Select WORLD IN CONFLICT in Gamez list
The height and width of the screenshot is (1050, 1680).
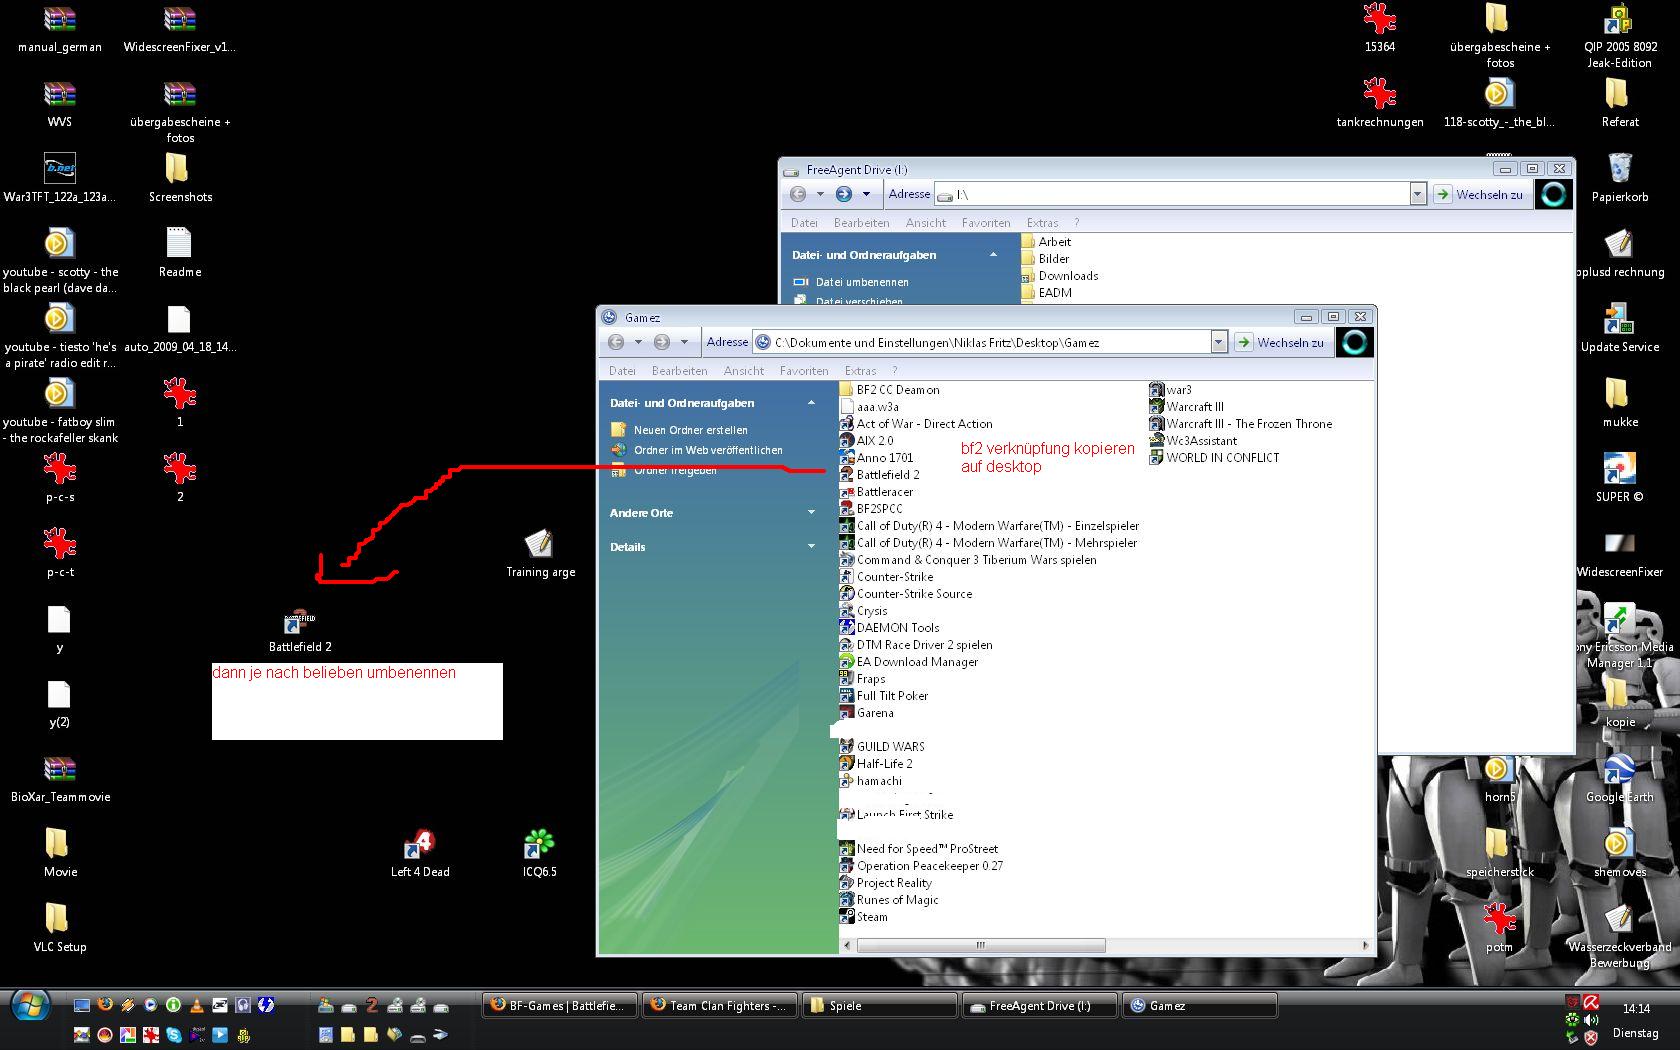pyautogui.click(x=1214, y=458)
